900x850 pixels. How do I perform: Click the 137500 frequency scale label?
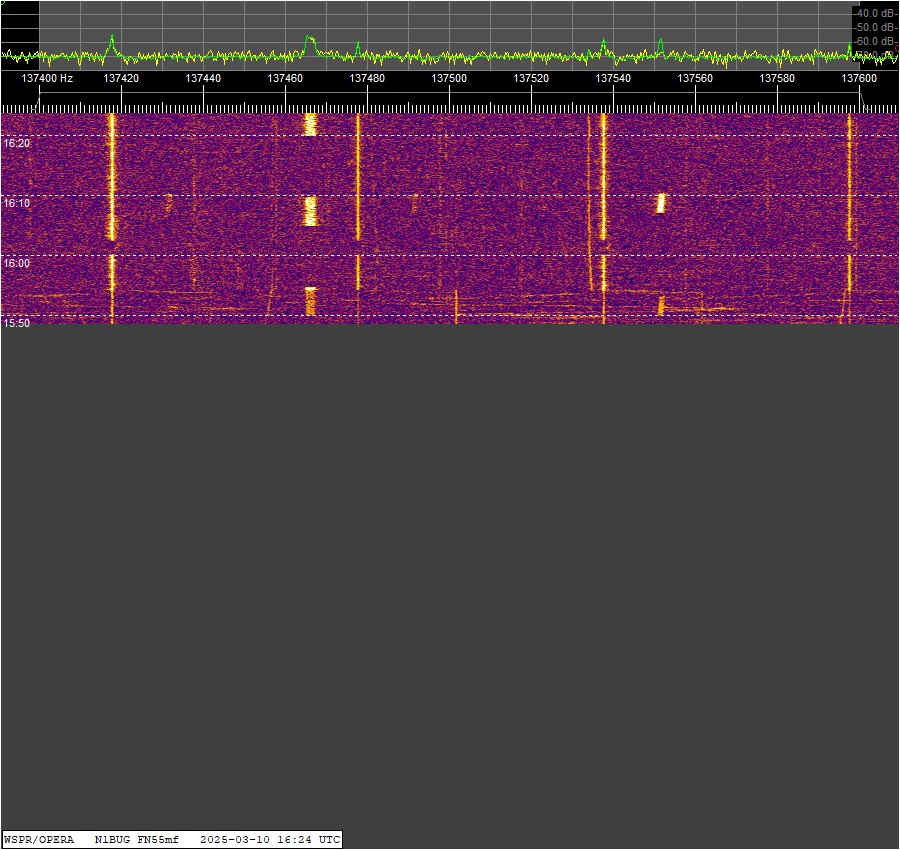[x=449, y=78]
